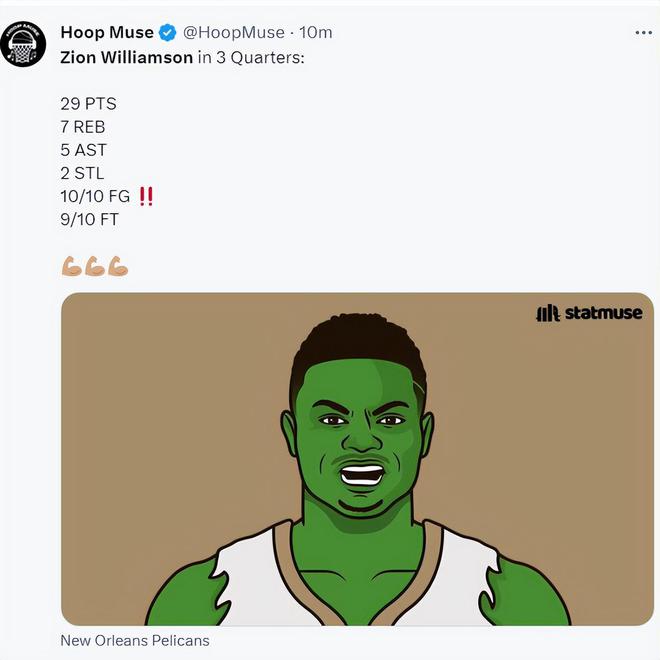The width and height of the screenshot is (660, 660).
Task: Open the 10m timestamp link
Action: [x=316, y=33]
